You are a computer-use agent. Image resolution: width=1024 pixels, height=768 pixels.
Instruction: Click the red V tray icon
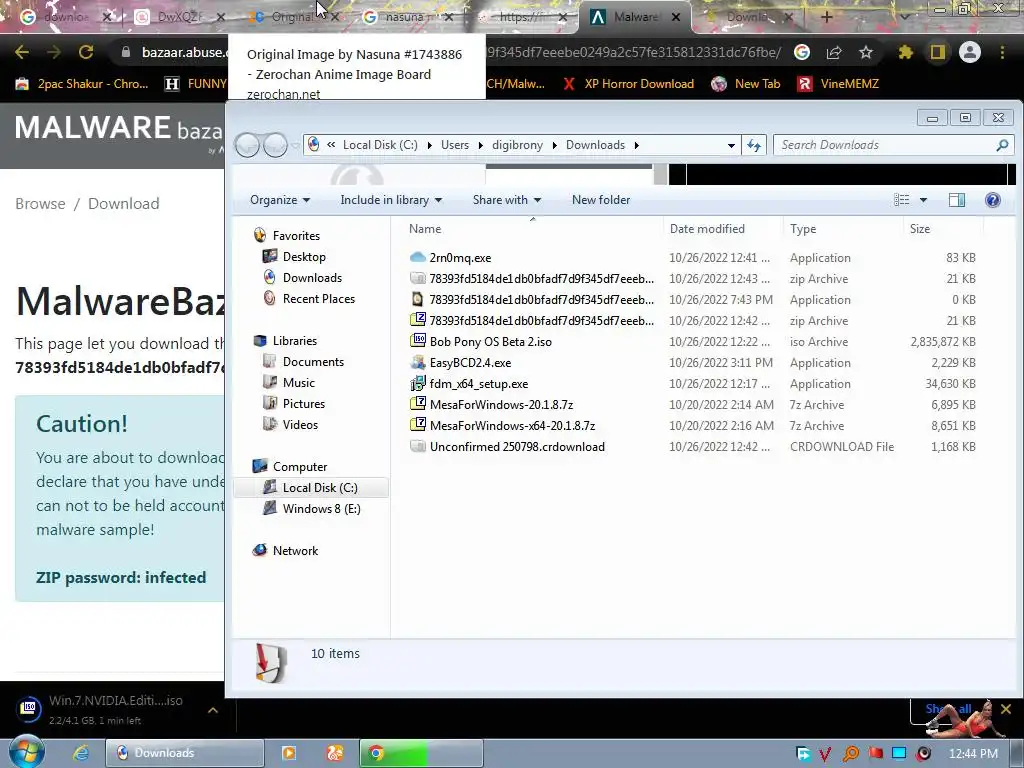coord(825,754)
